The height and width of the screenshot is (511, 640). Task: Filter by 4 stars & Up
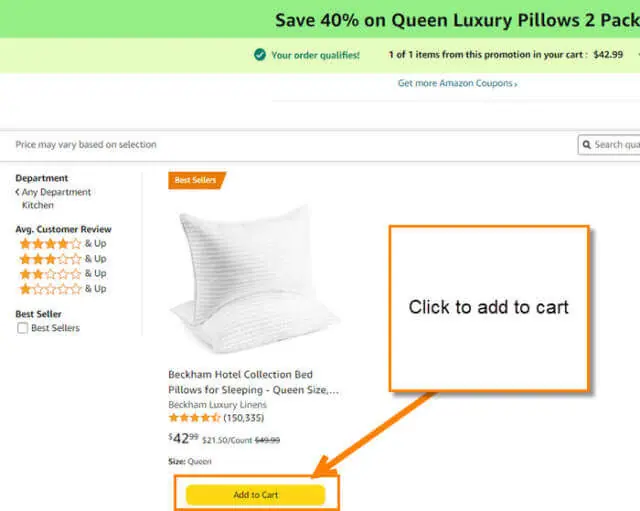pyautogui.click(x=63, y=244)
